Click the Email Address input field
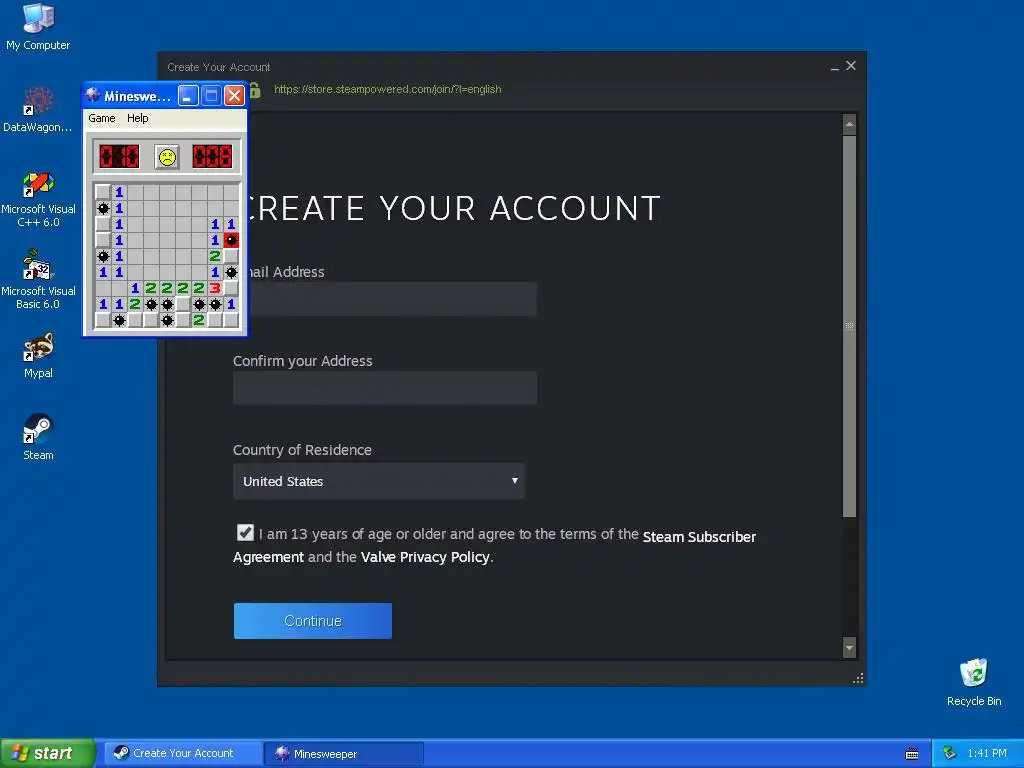 click(x=392, y=299)
